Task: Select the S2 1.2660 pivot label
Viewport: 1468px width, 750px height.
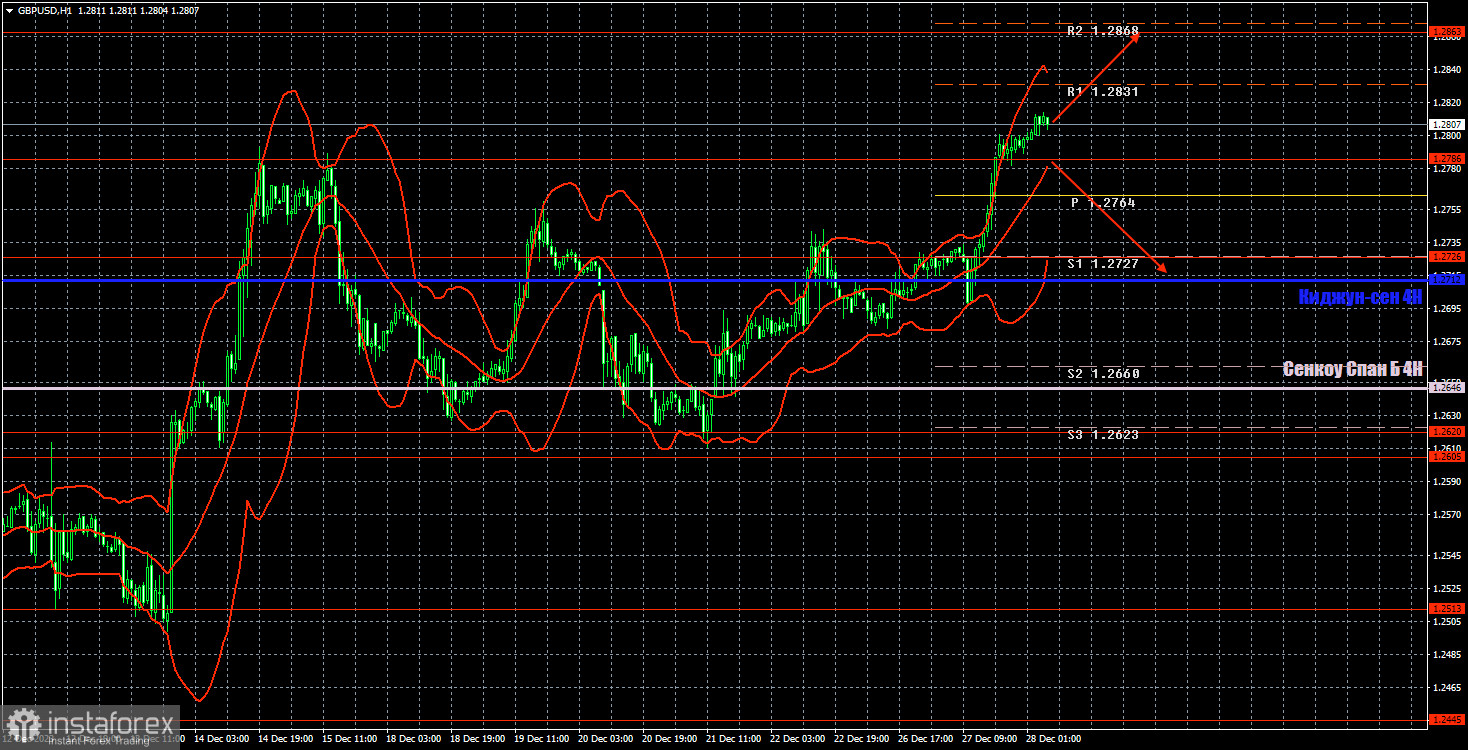Action: [x=1102, y=374]
